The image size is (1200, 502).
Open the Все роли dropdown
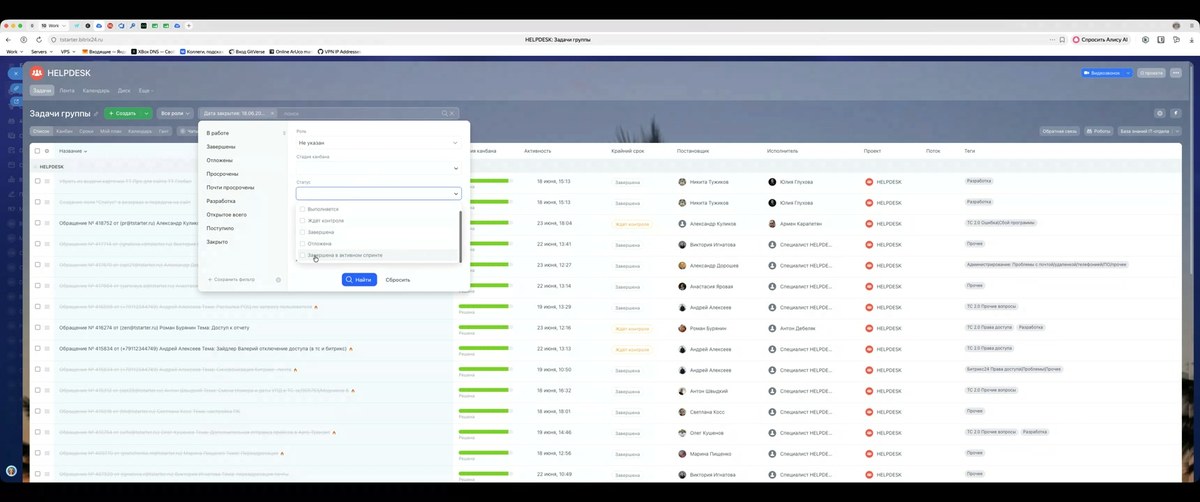pyautogui.click(x=176, y=114)
